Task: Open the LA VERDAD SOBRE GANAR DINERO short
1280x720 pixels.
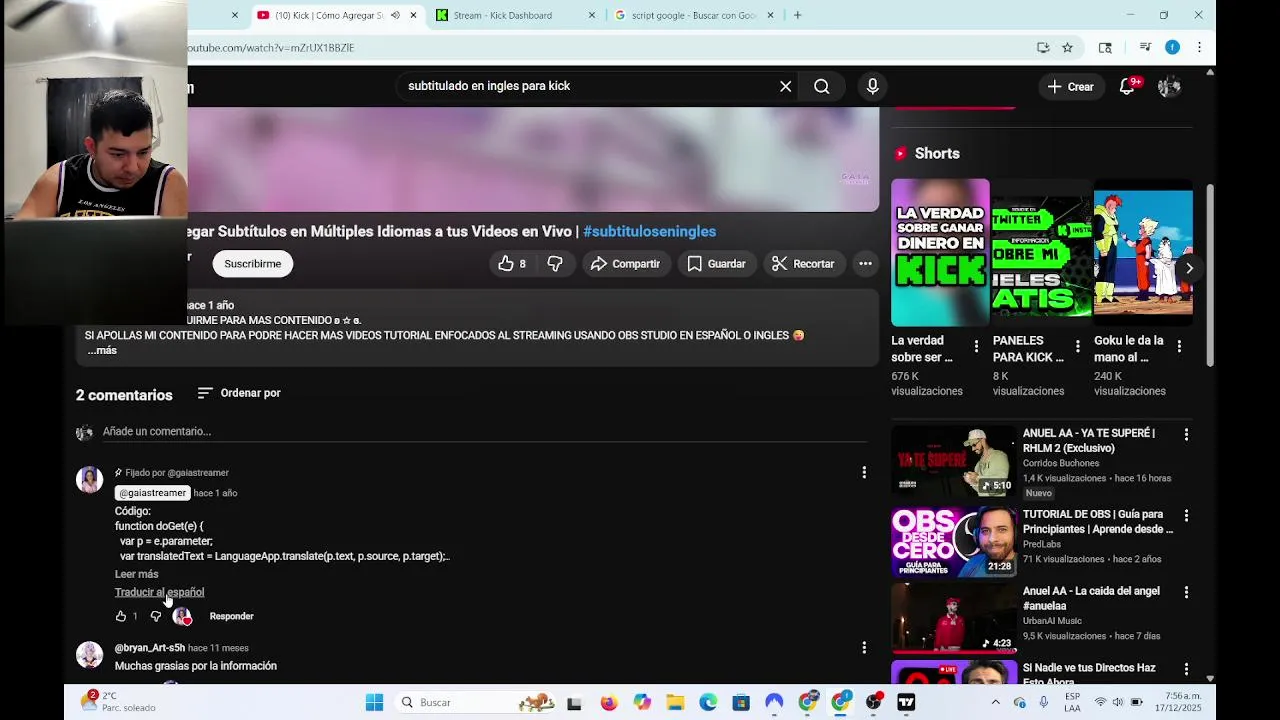Action: click(x=940, y=252)
